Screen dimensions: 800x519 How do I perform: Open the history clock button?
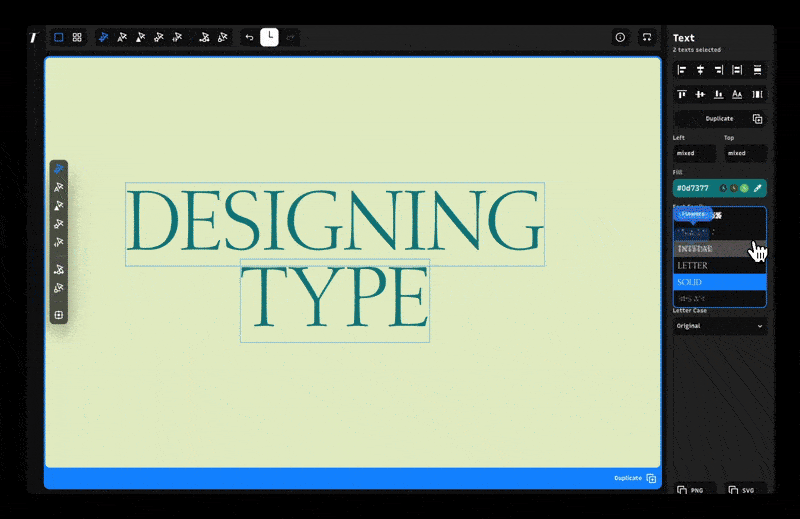coord(269,37)
